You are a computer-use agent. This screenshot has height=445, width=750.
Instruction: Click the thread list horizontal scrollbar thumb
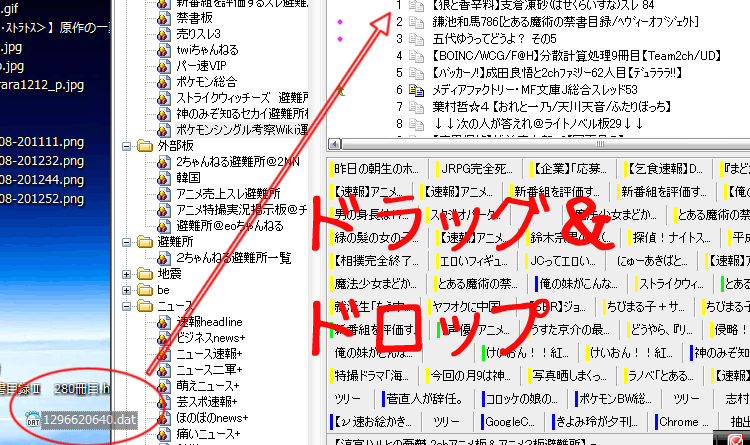pyautogui.click(x=598, y=144)
